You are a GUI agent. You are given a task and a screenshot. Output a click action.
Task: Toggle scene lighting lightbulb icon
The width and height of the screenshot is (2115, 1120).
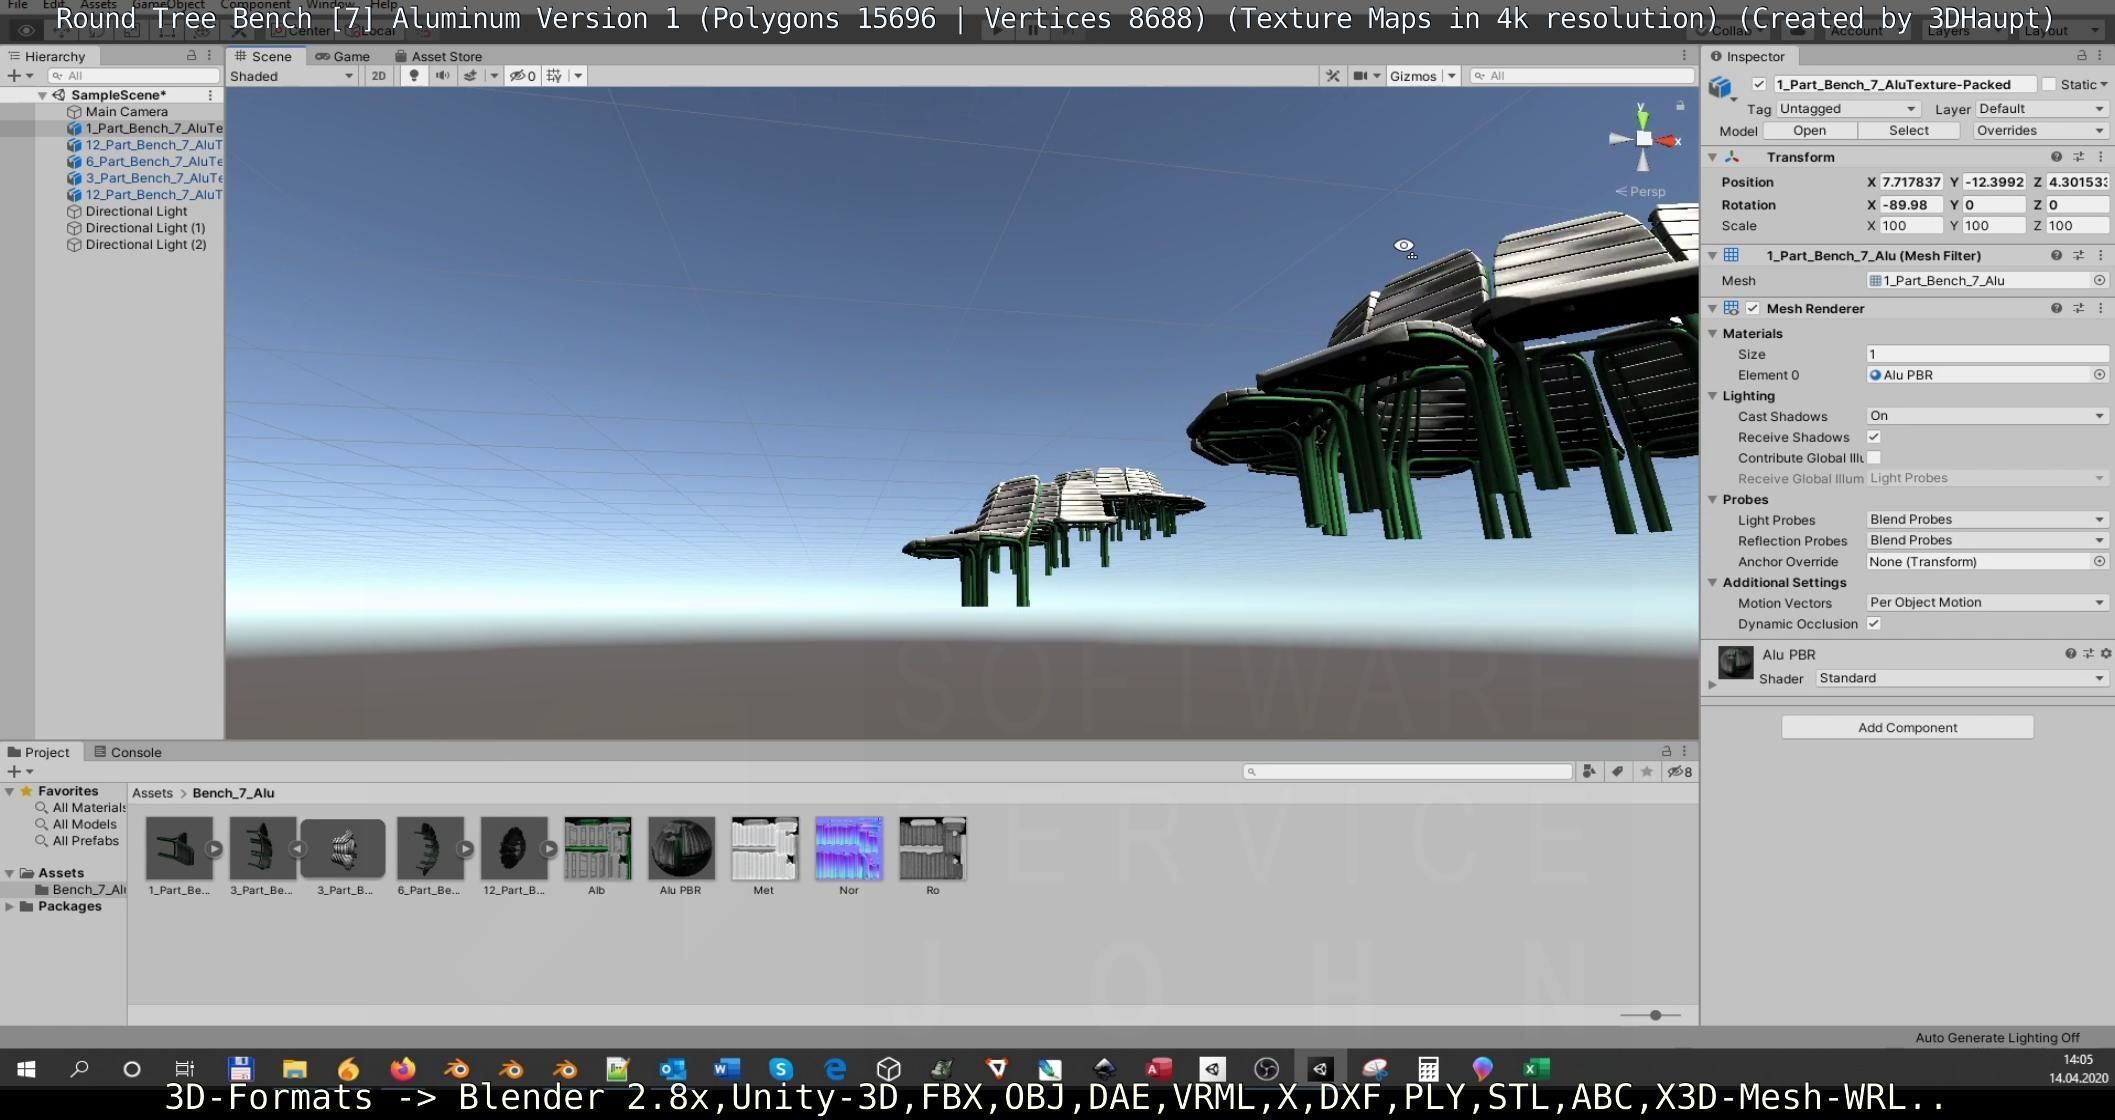(414, 76)
